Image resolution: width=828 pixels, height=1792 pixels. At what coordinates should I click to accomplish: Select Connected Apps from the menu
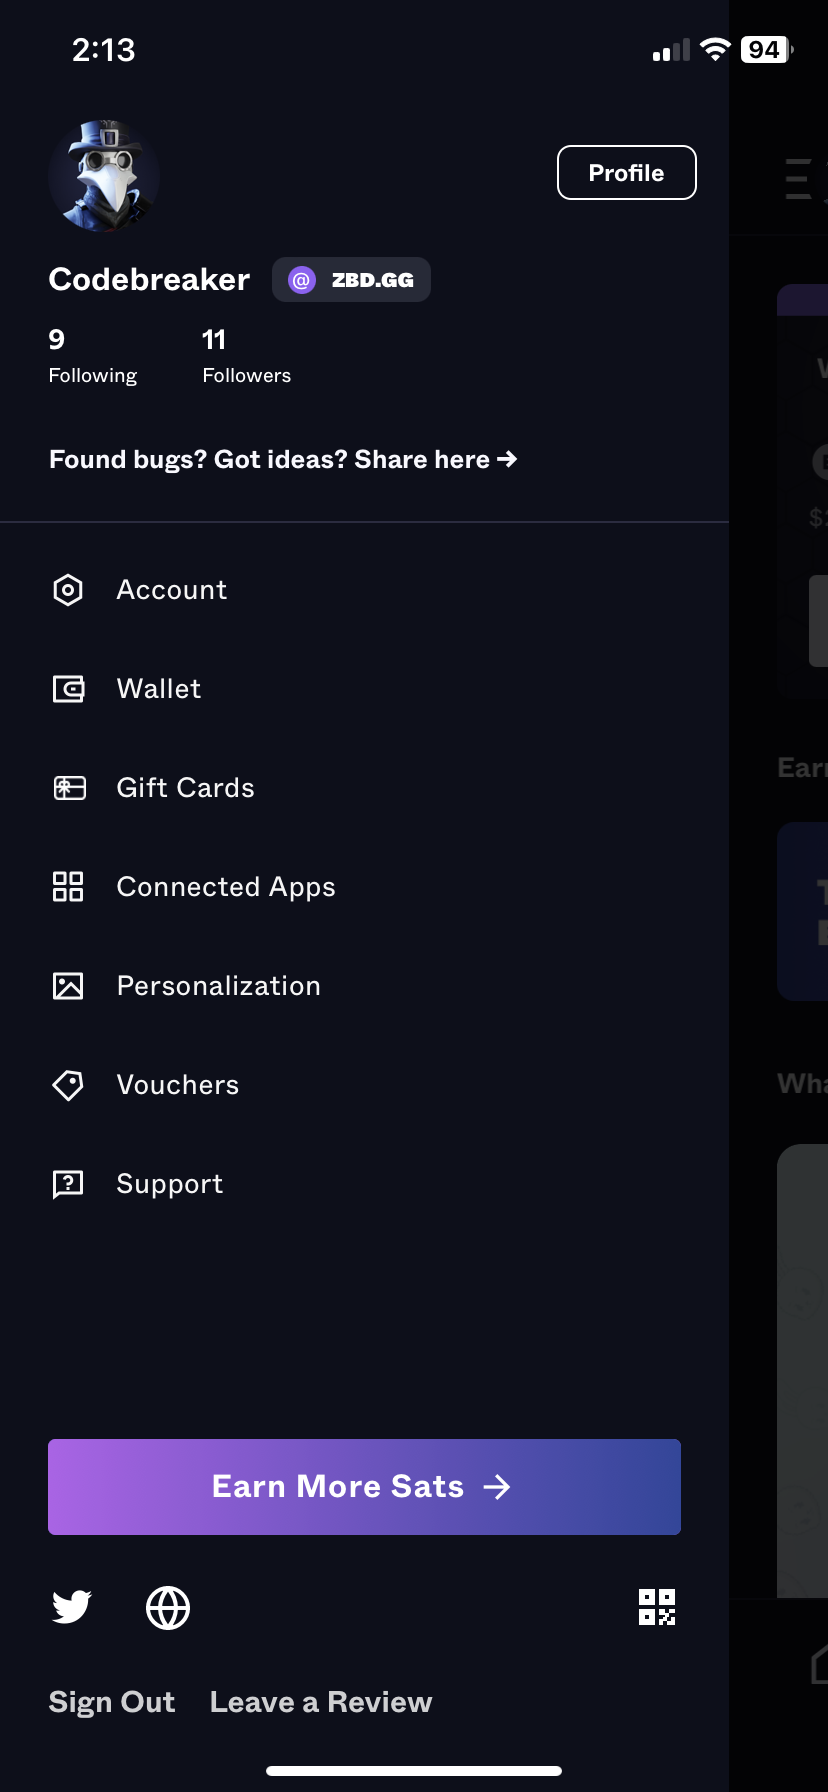coord(226,887)
